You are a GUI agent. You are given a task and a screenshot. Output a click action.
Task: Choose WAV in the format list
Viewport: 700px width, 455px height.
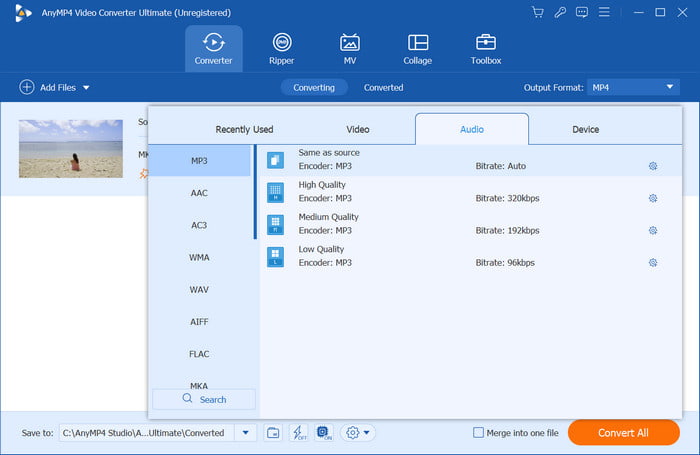click(x=199, y=289)
